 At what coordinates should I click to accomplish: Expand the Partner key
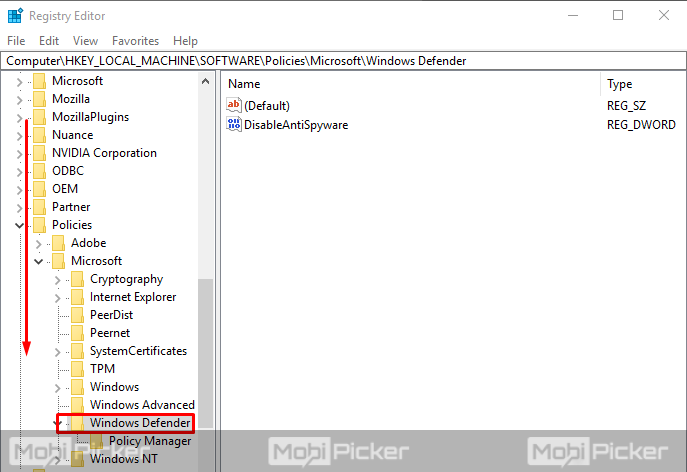tap(19, 208)
